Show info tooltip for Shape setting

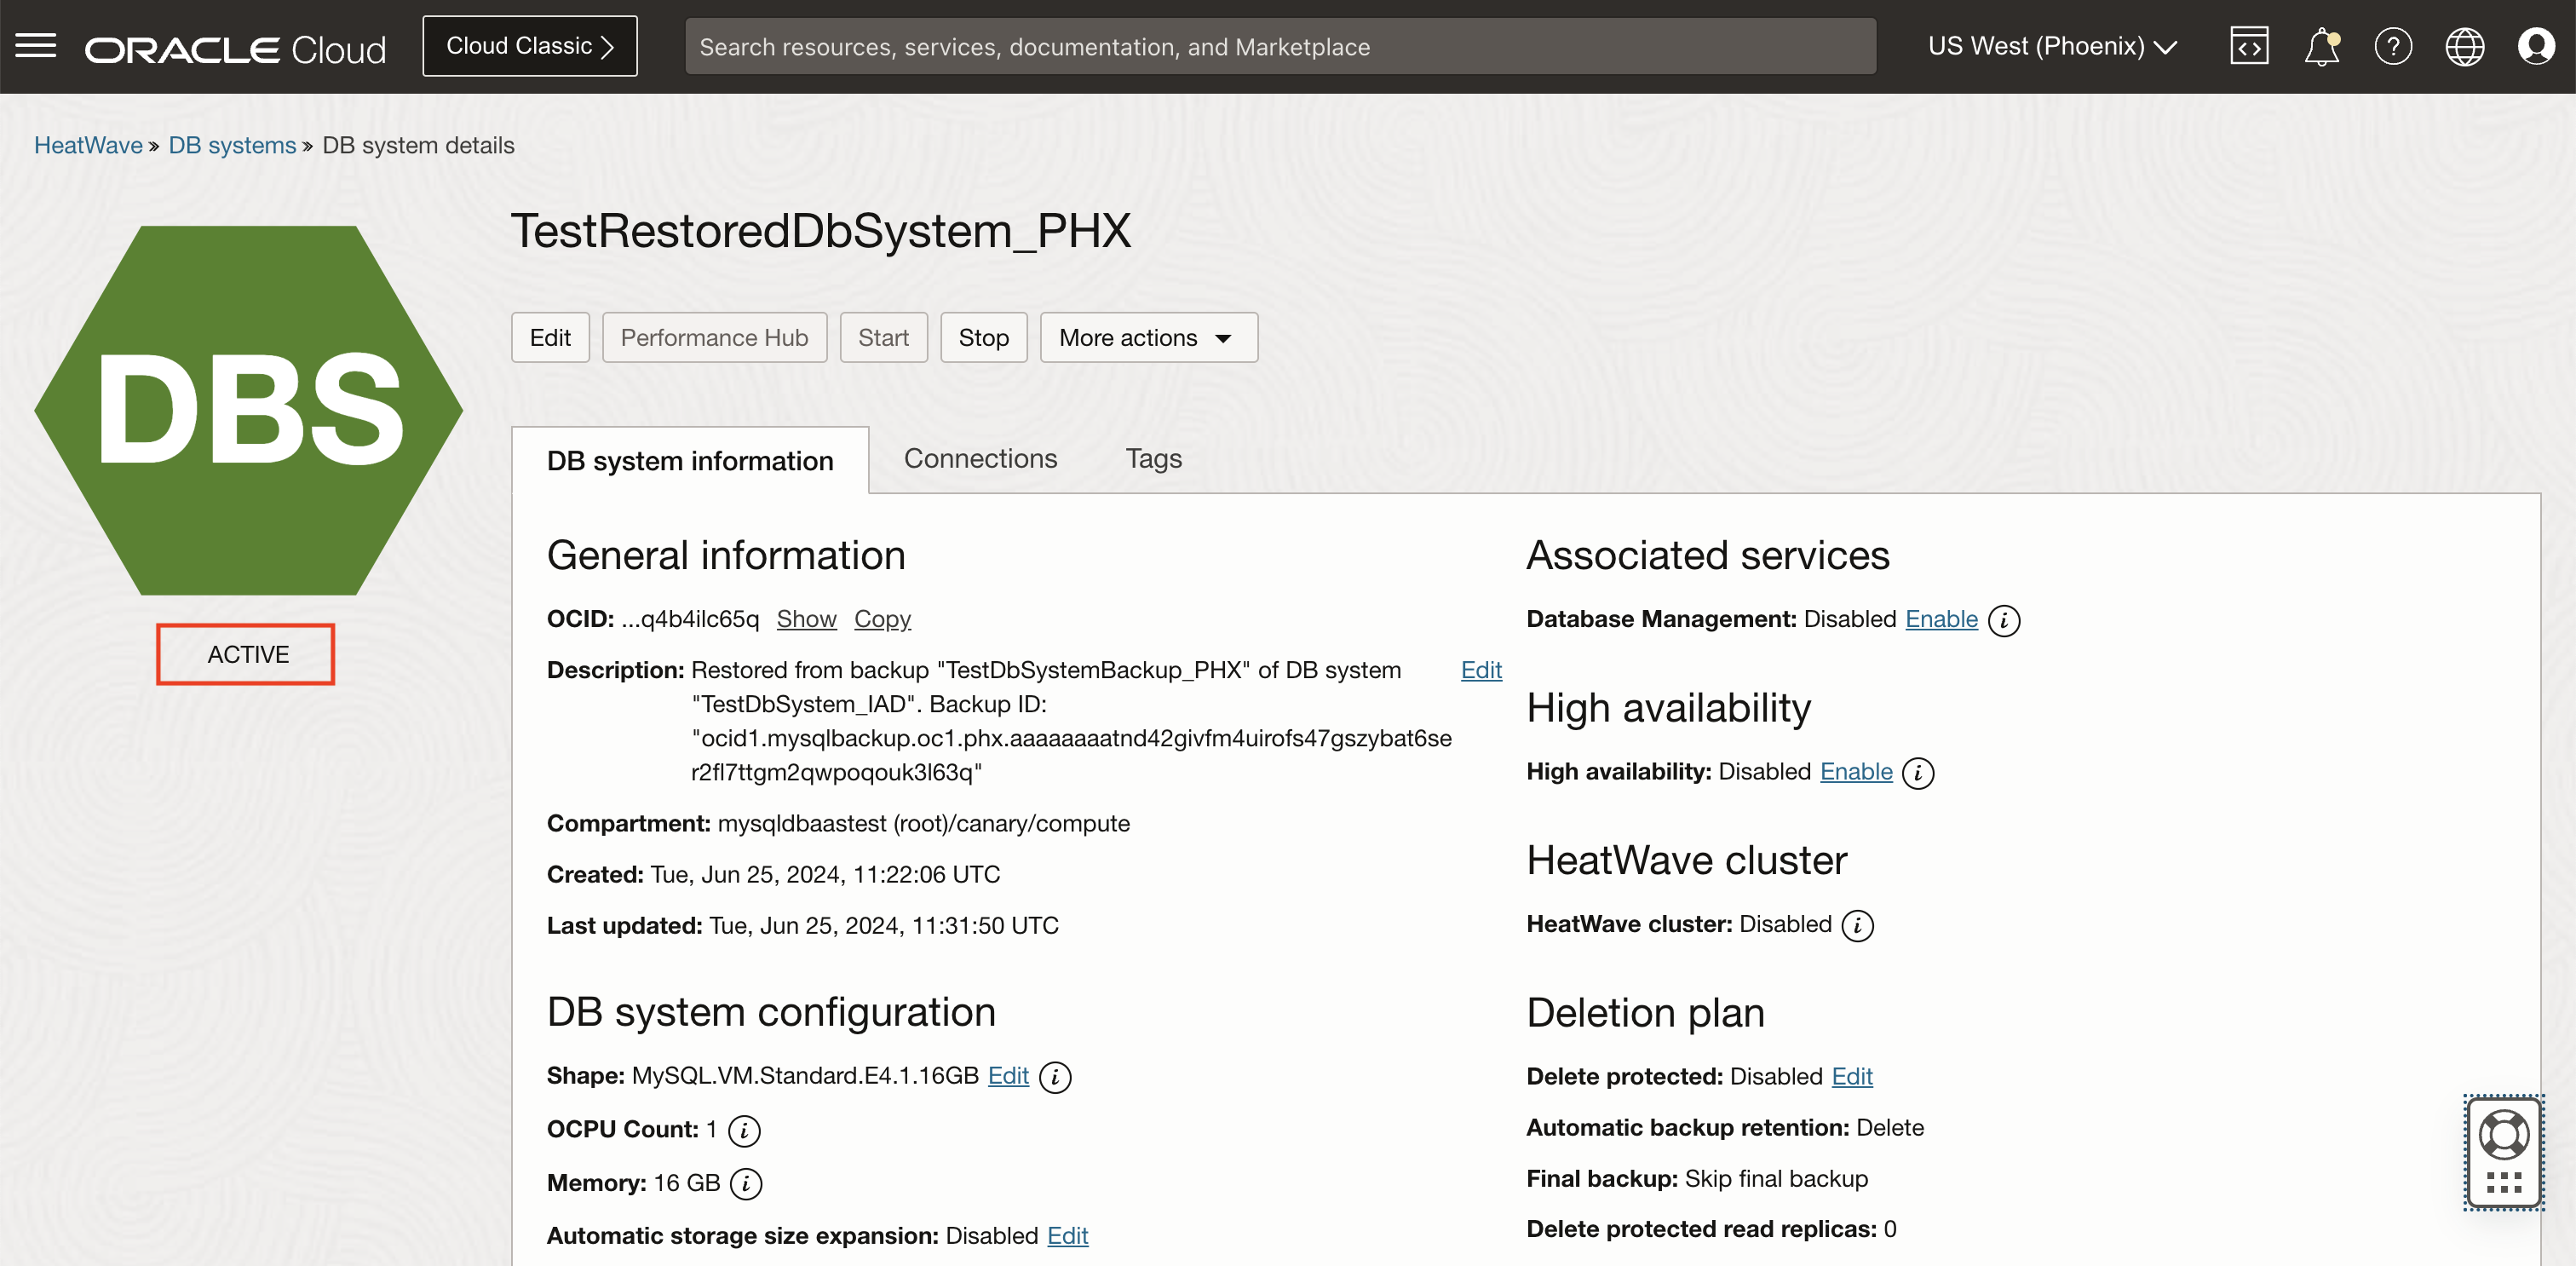(x=1055, y=1077)
